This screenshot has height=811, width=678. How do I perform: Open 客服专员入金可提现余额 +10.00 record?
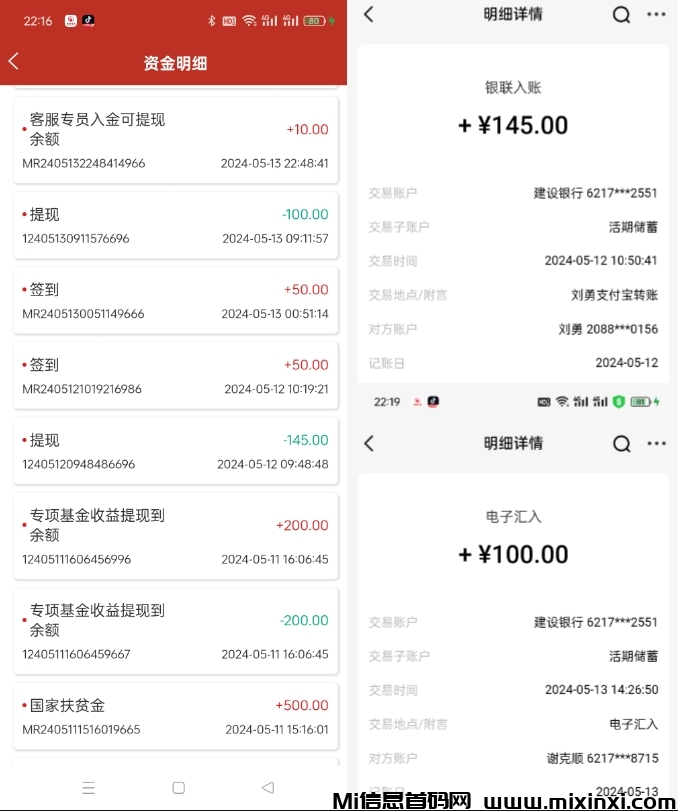click(175, 139)
